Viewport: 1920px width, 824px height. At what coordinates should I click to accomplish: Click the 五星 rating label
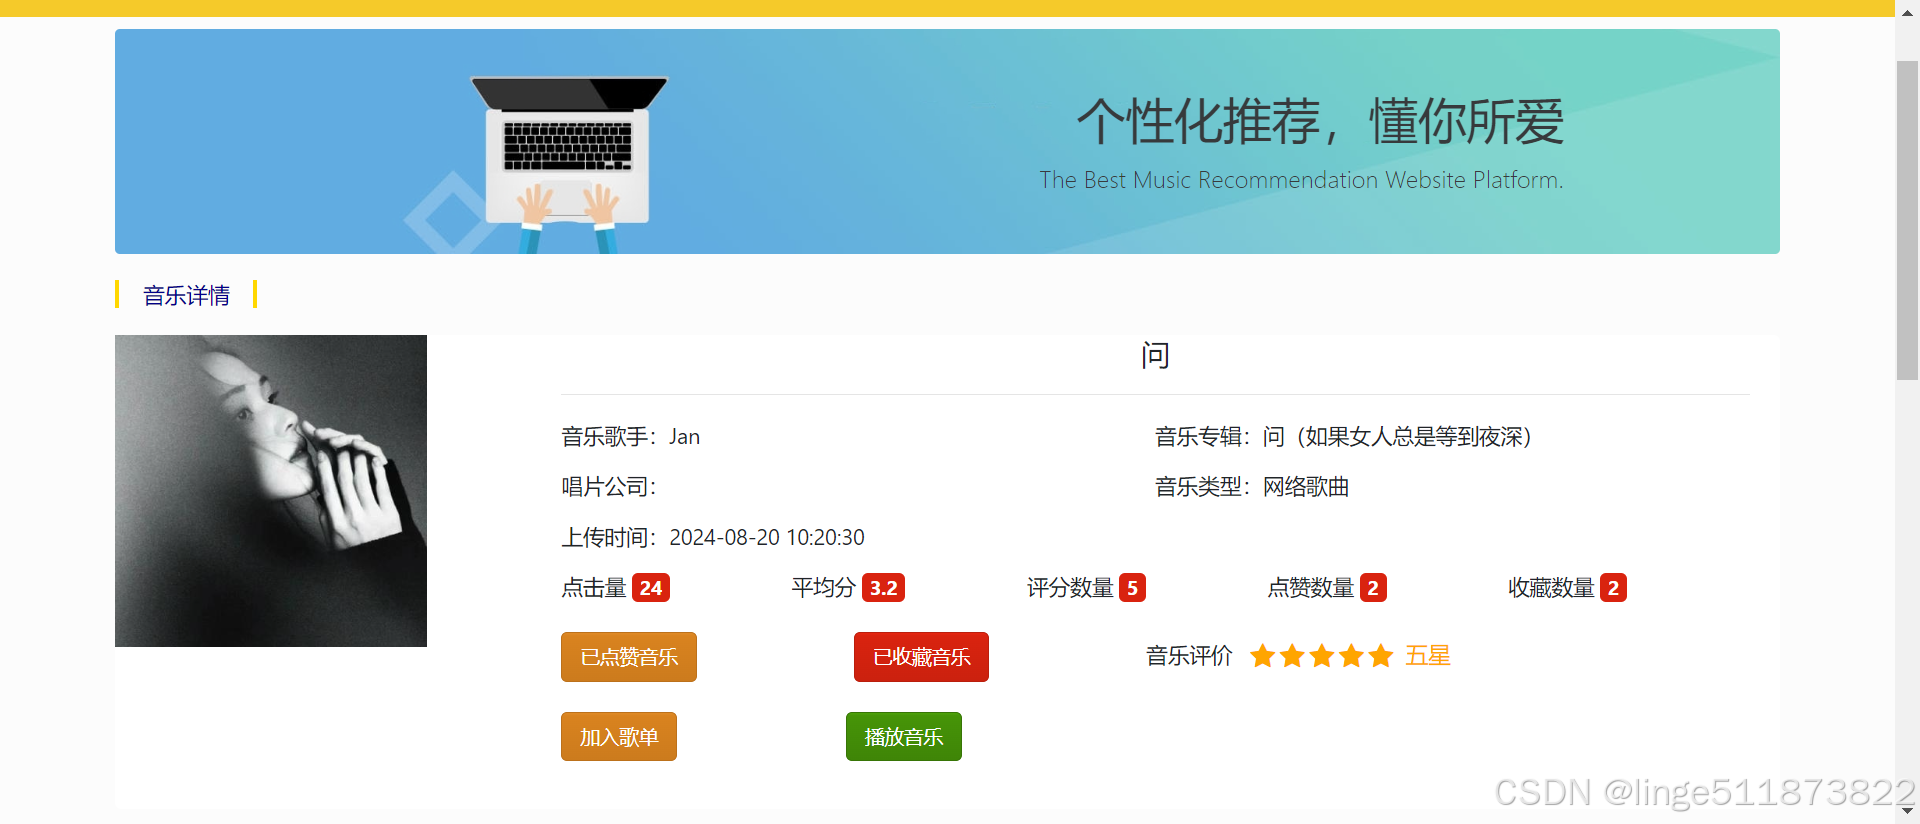tap(1428, 656)
